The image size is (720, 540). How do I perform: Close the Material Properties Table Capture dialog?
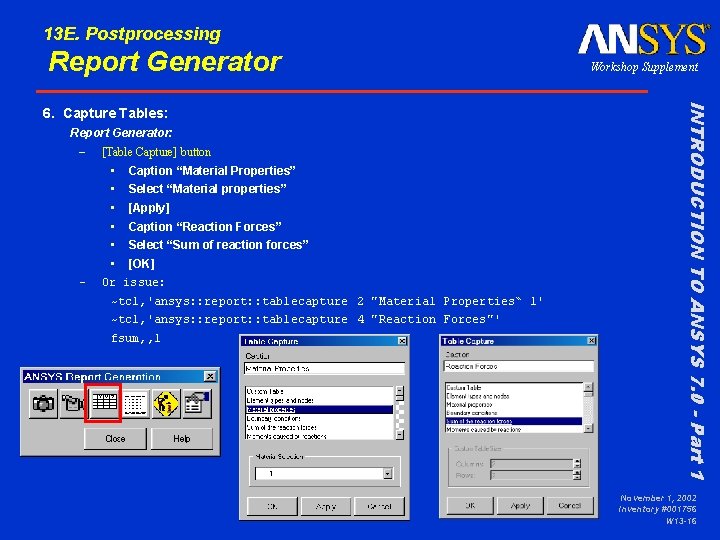402,341
